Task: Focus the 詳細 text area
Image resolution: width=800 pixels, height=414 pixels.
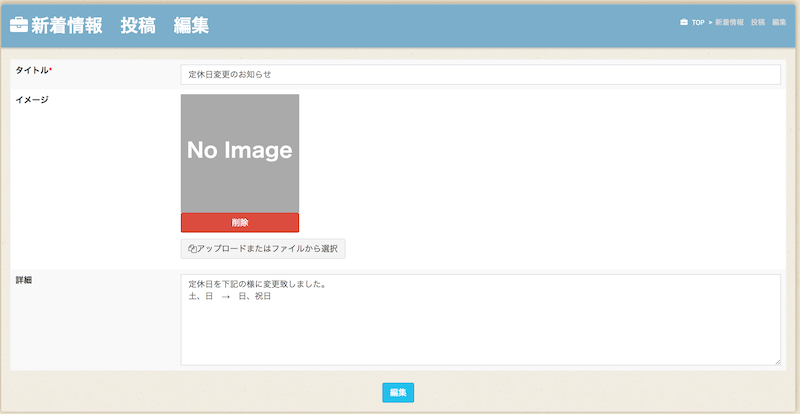Action: [481, 320]
